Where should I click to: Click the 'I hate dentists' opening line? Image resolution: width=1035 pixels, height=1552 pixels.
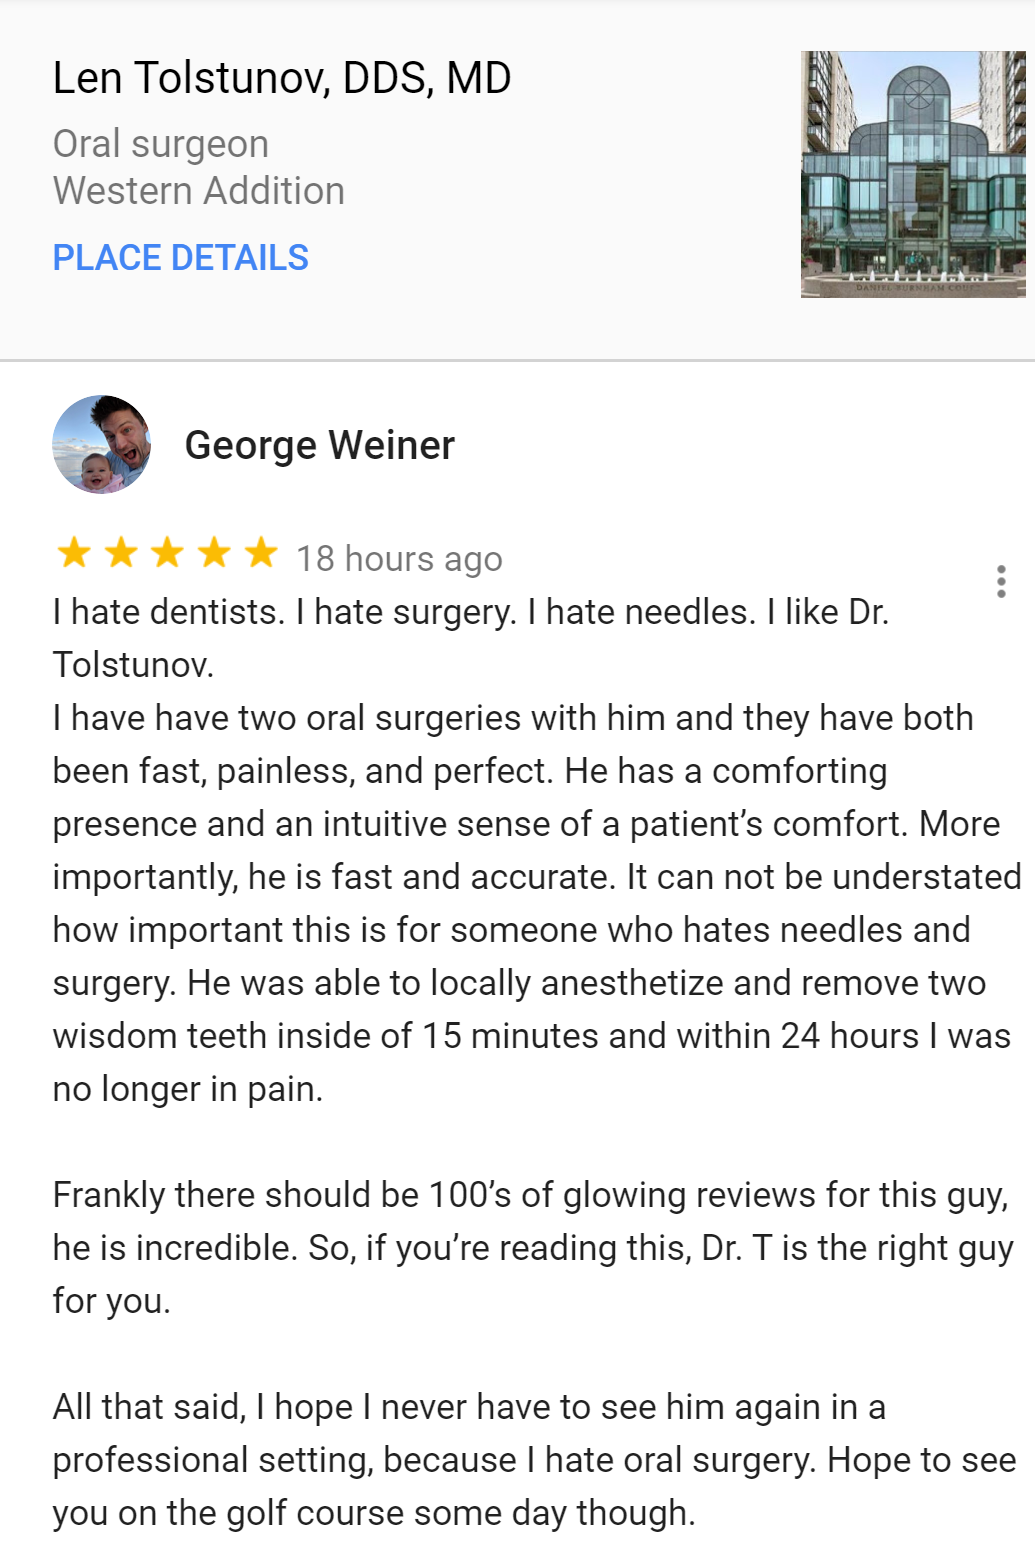471,638
